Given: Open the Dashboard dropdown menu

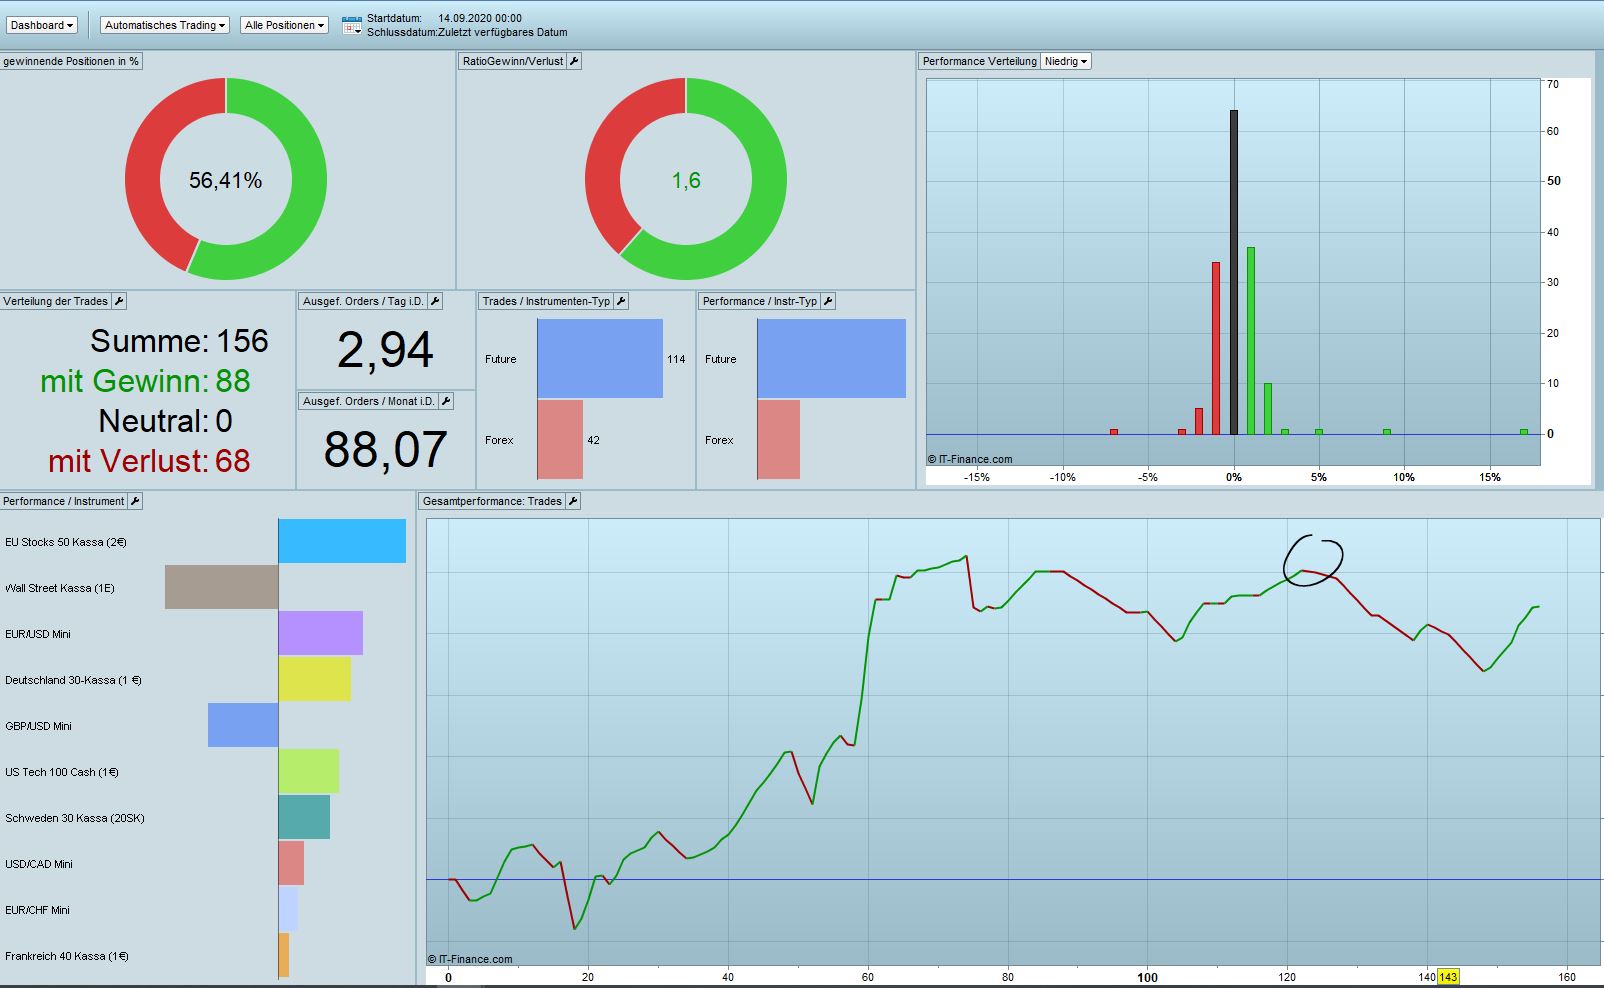Looking at the screenshot, I should (42, 25).
